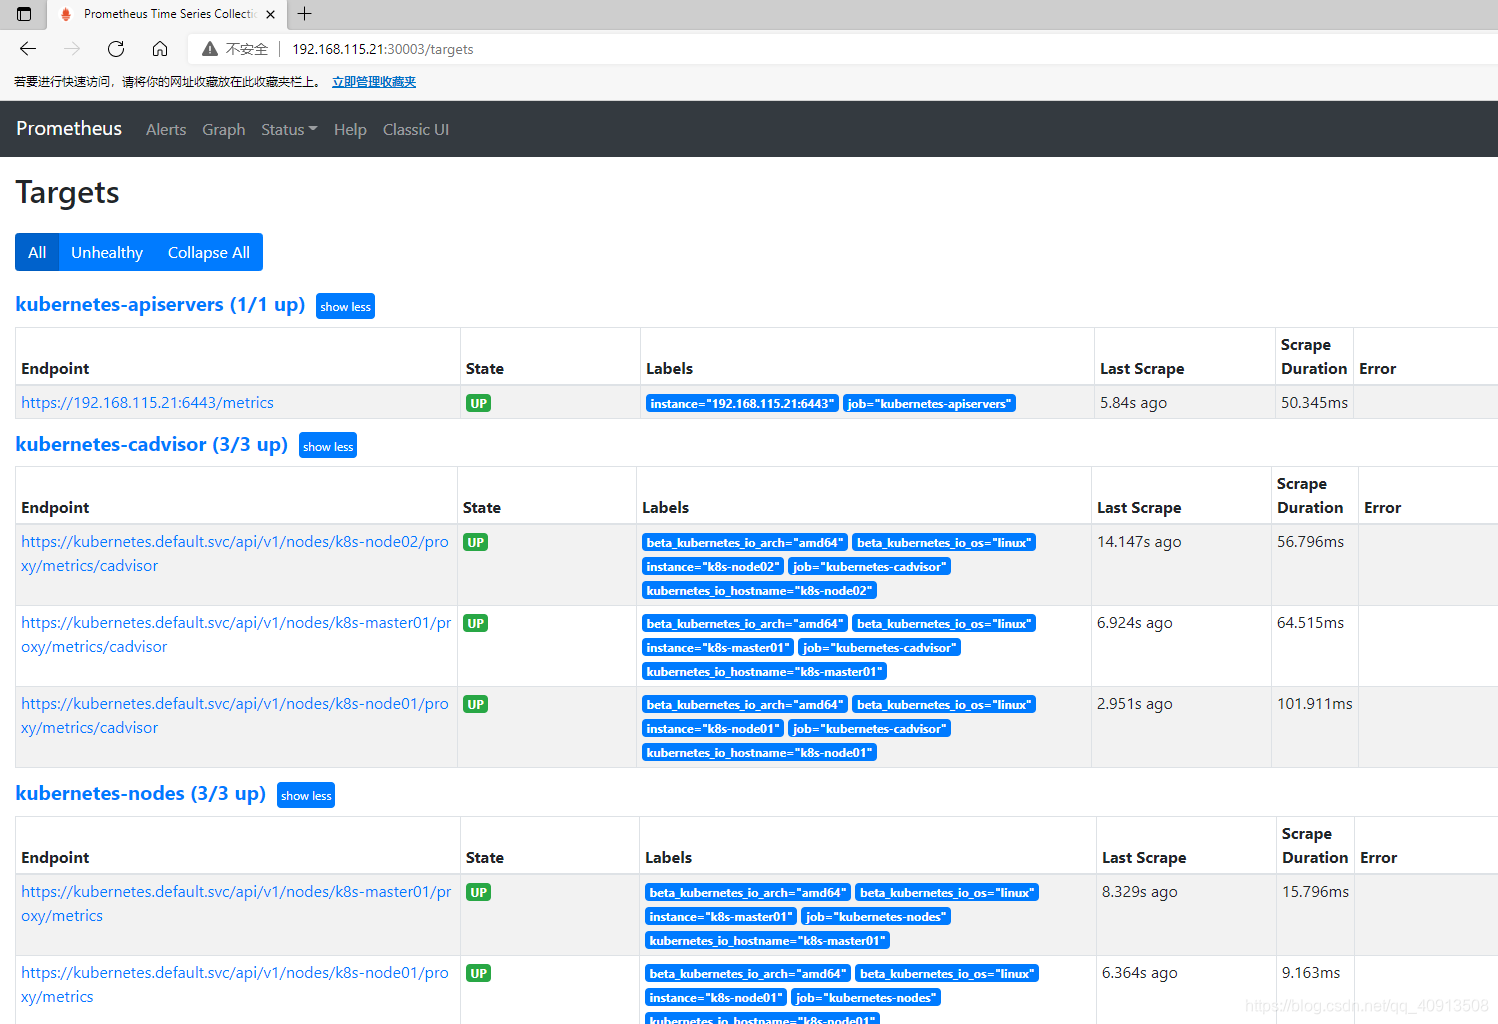
Task: Open the k8s-master01 proxy/metrics nodes endpoint link
Action: pyautogui.click(x=236, y=904)
